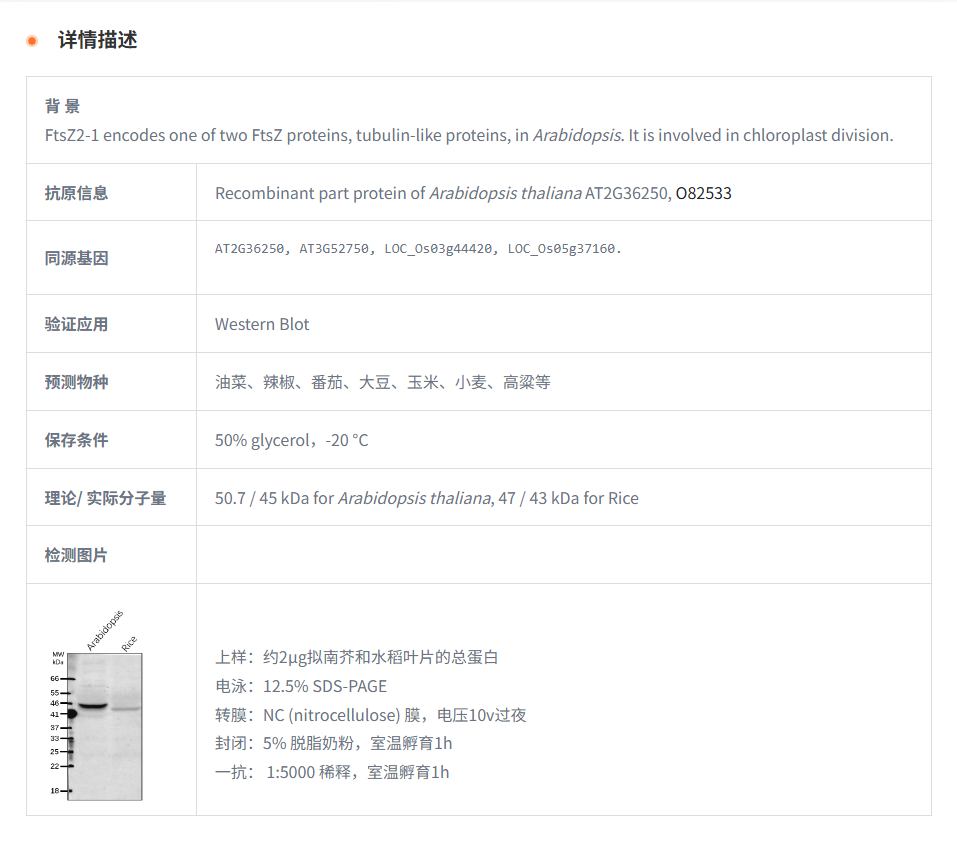Click the 理论/实际分子量 row label
The width and height of the screenshot is (957, 841).
pos(105,498)
